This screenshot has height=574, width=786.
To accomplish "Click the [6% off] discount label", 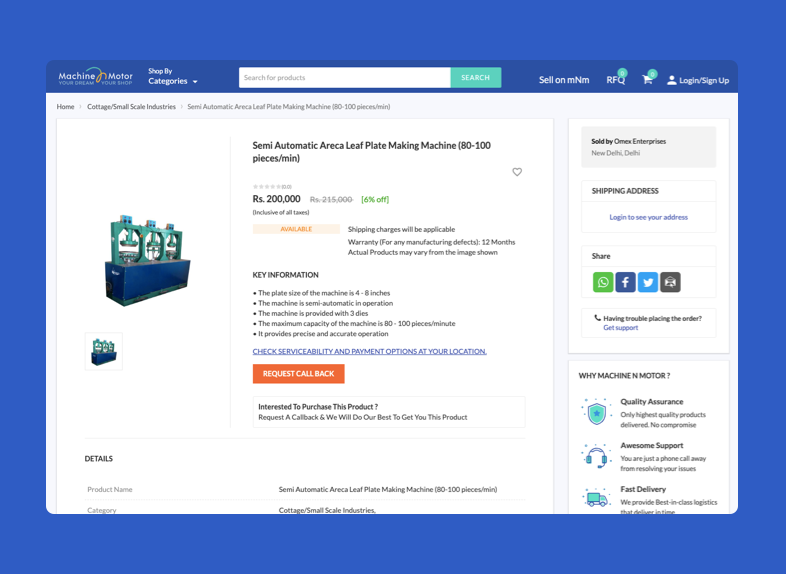I will coord(374,200).
